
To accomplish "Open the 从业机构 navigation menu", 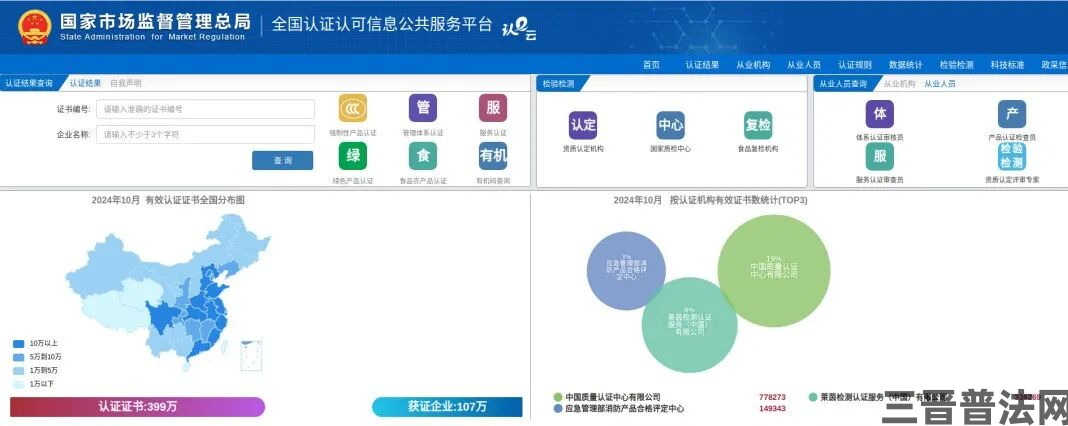I will [753, 65].
